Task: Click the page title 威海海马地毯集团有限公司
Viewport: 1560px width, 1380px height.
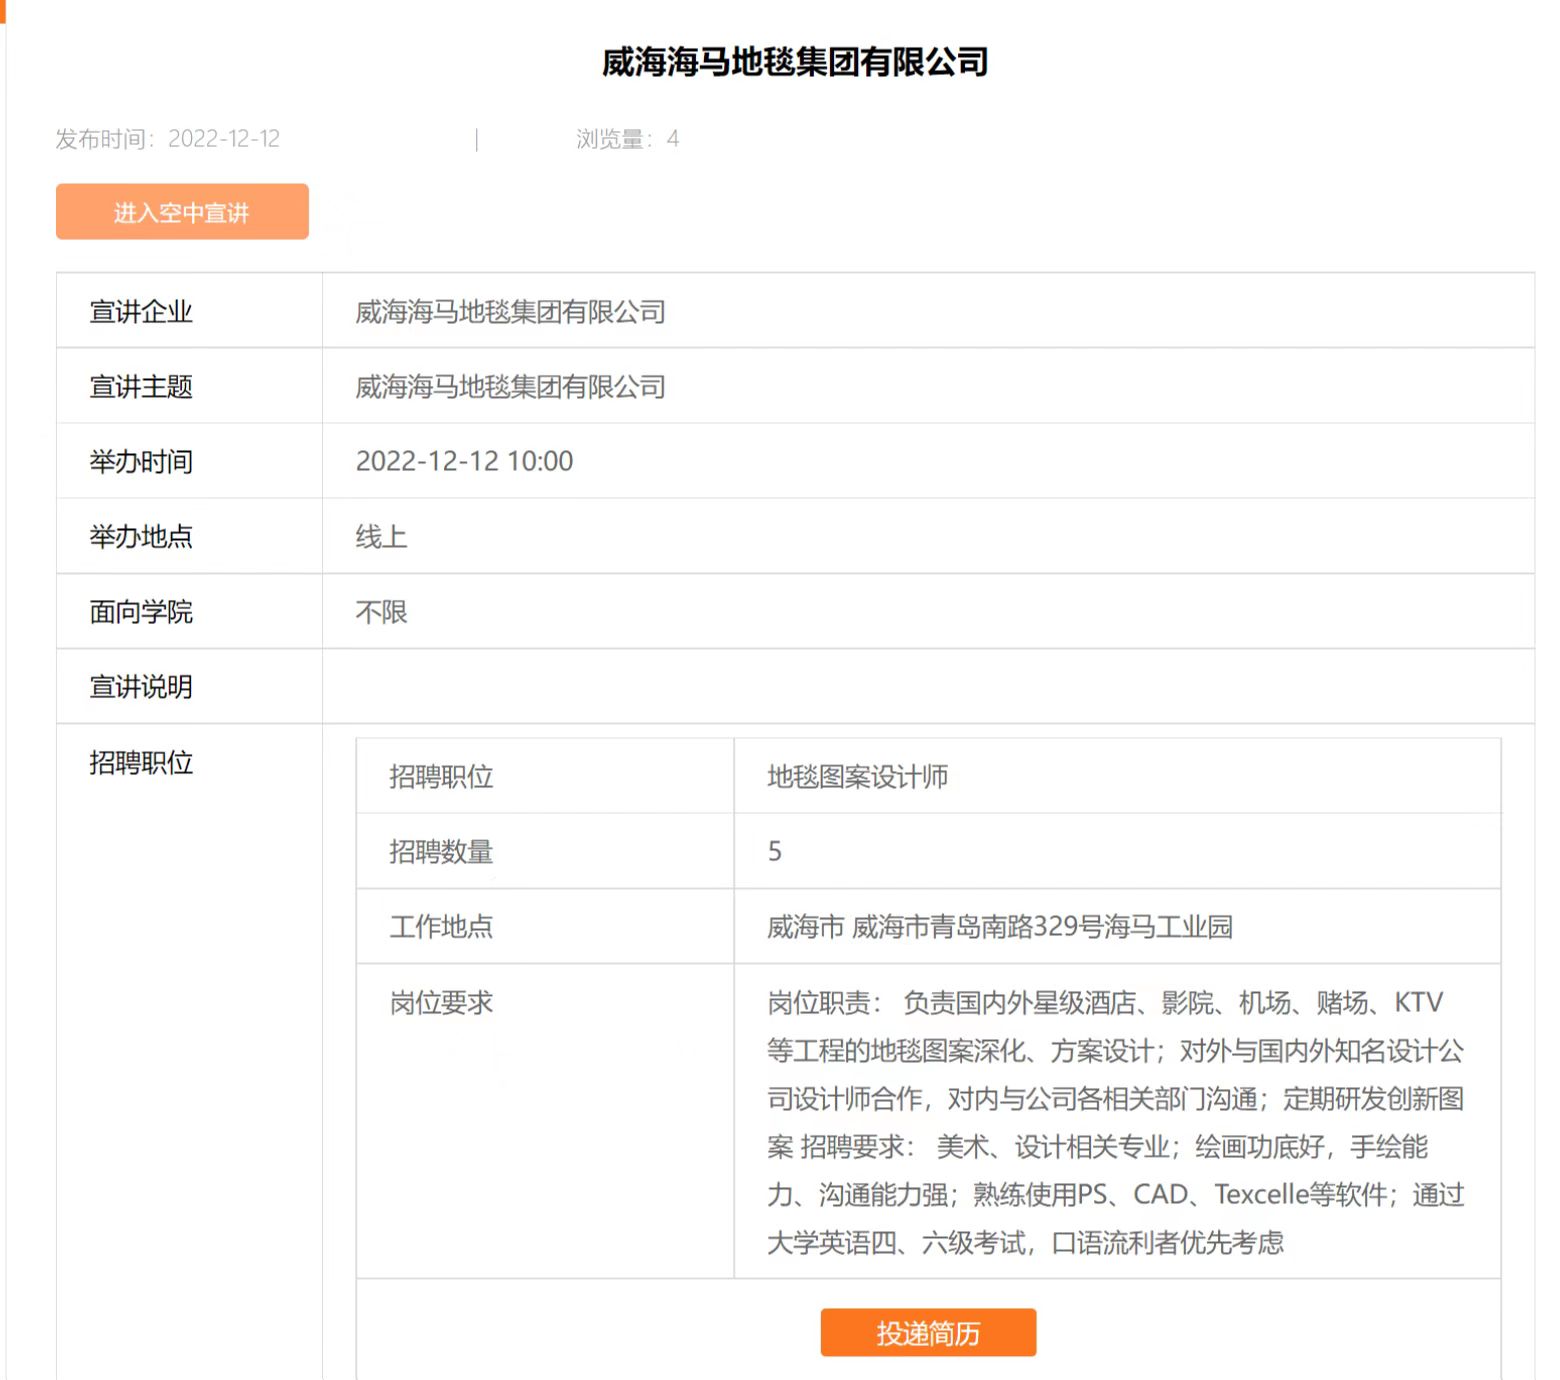Action: coord(795,62)
